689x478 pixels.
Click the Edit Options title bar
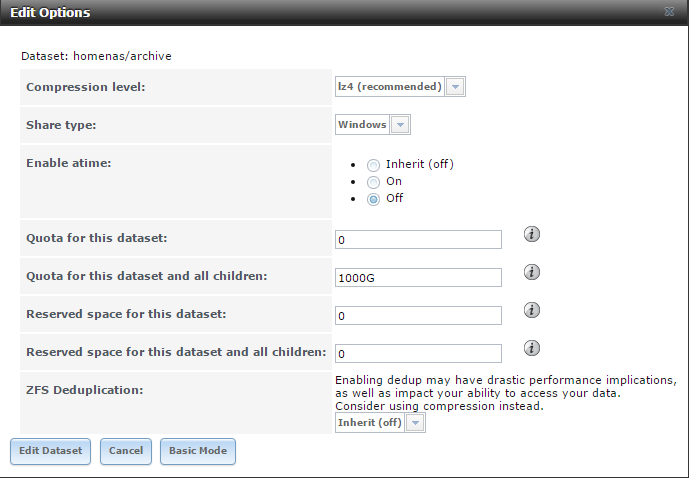[300, 13]
